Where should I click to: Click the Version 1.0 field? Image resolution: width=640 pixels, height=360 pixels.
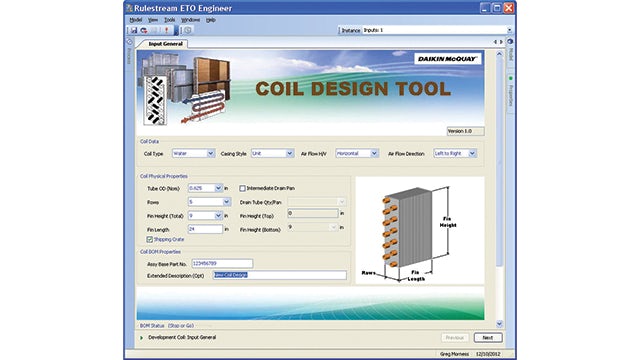coord(466,131)
